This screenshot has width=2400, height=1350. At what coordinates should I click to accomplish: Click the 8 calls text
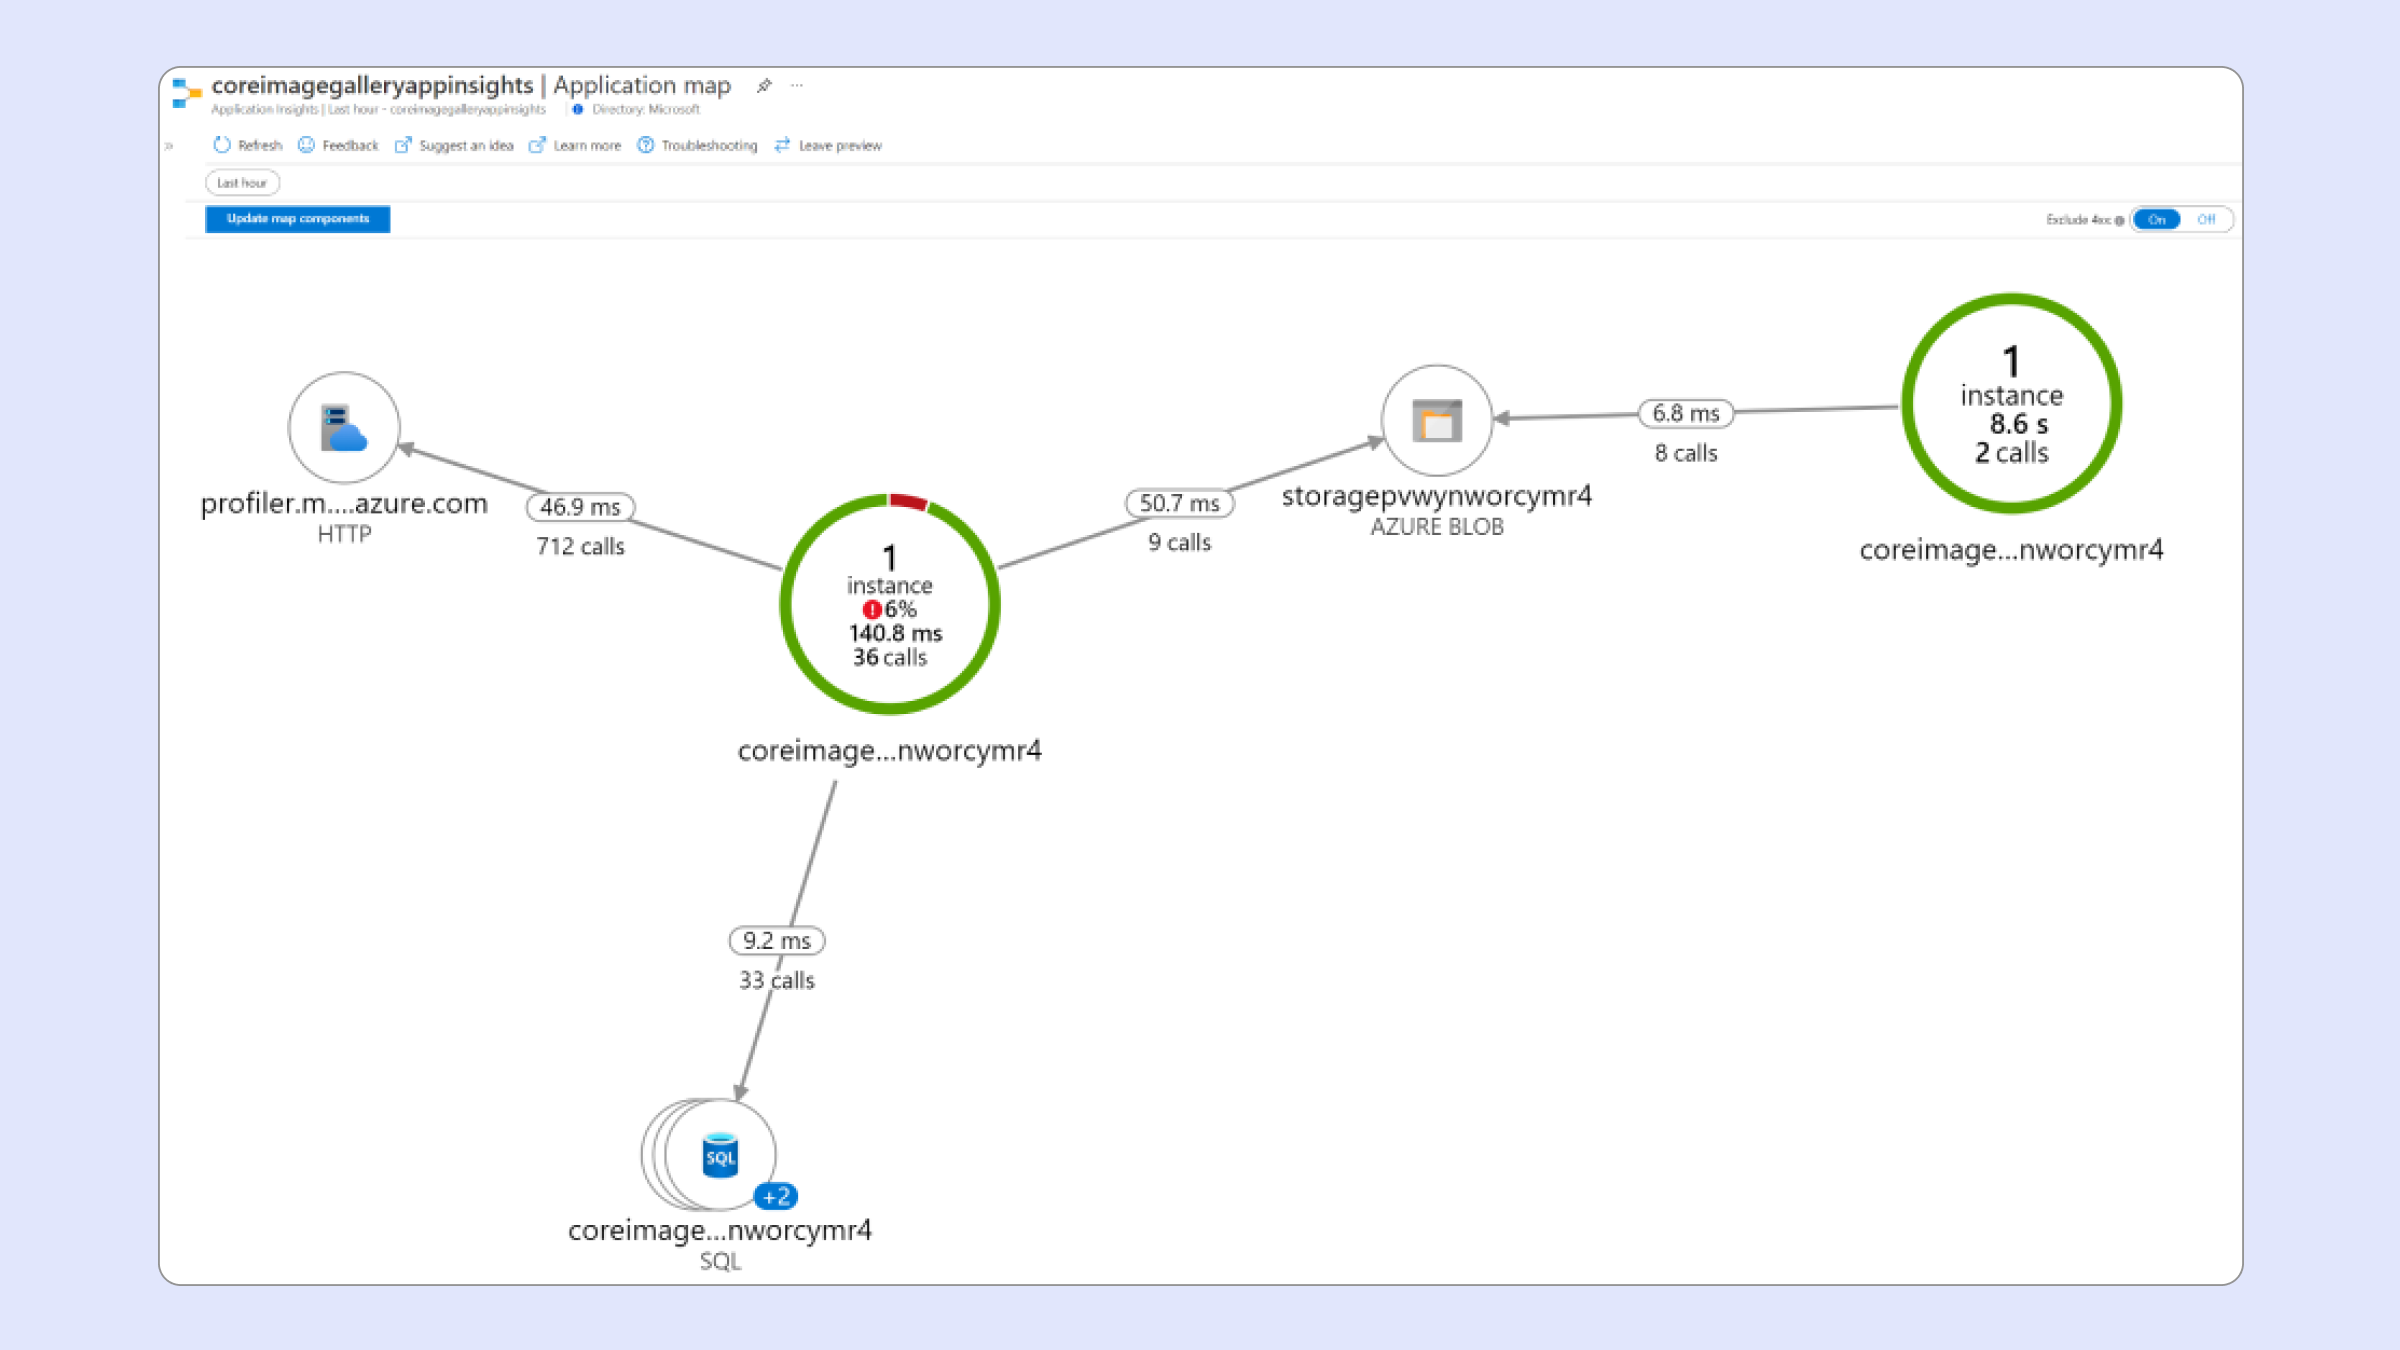[x=1686, y=453]
